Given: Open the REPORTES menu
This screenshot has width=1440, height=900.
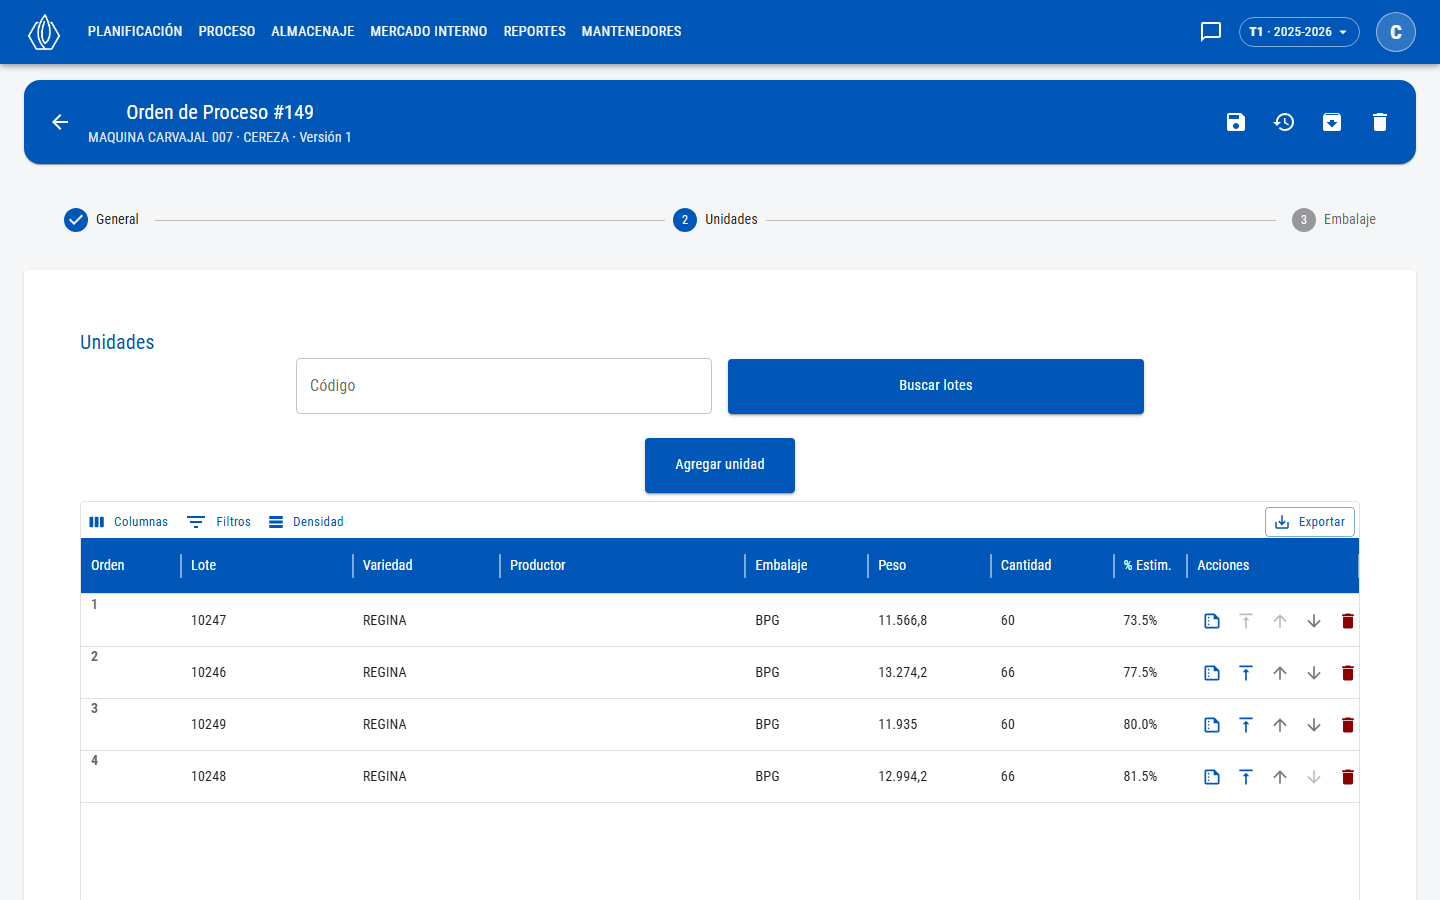Looking at the screenshot, I should click(x=535, y=32).
